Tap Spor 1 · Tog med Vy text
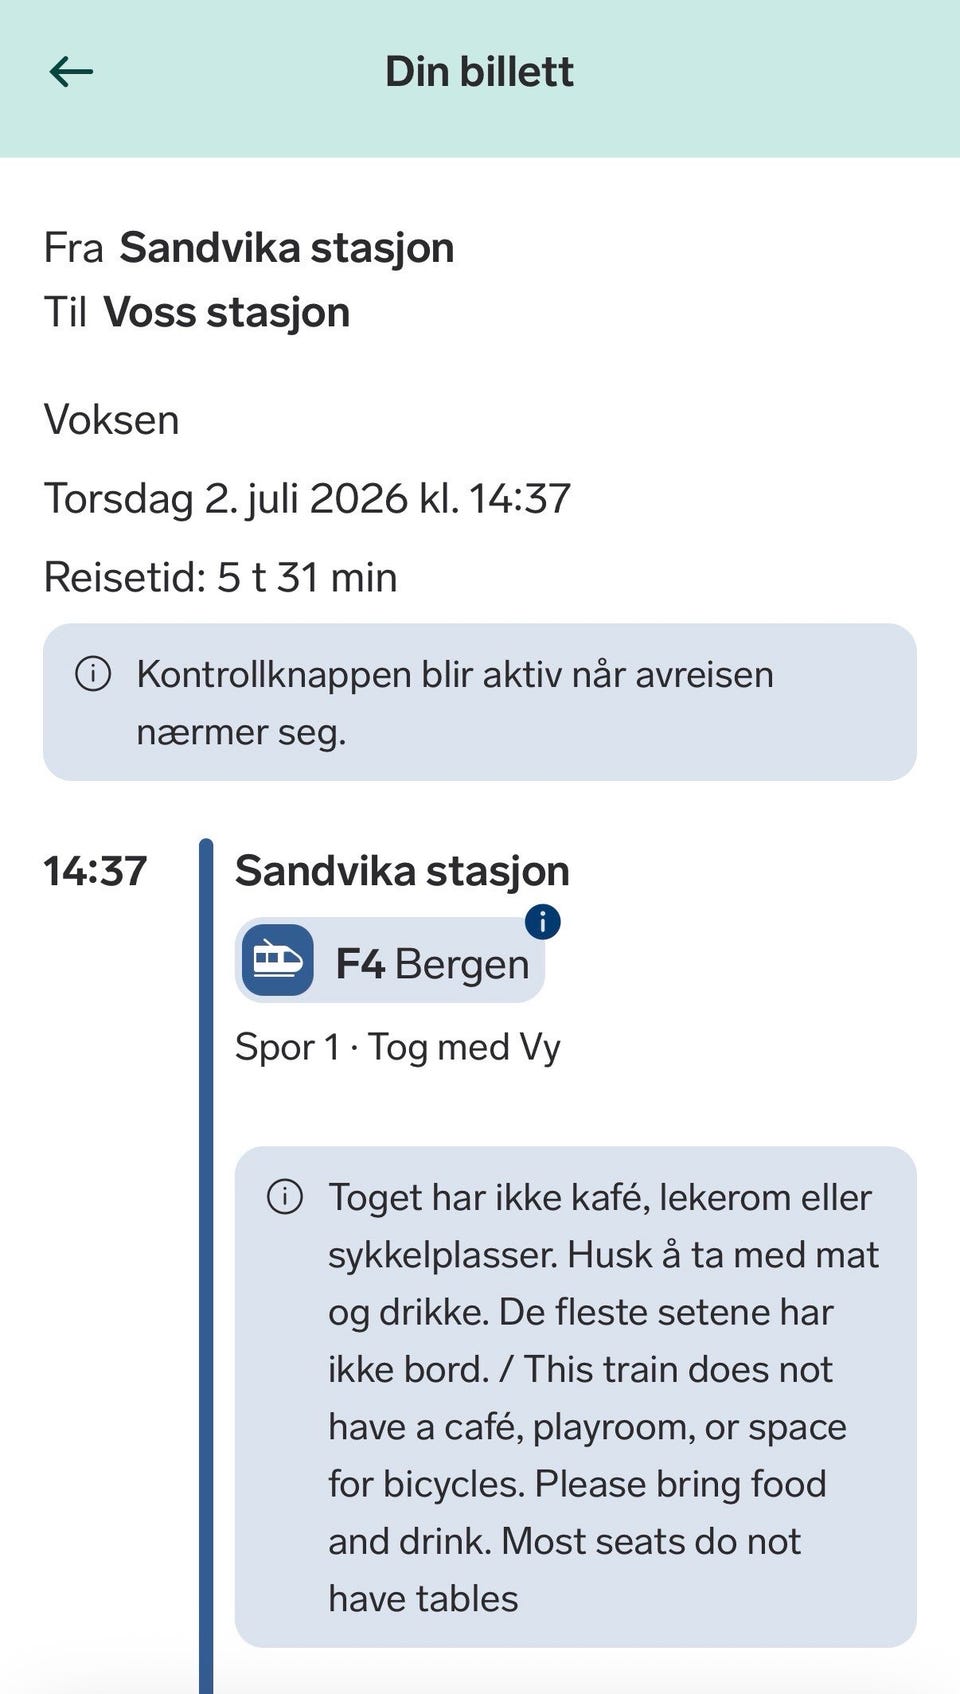 pyautogui.click(x=398, y=1048)
